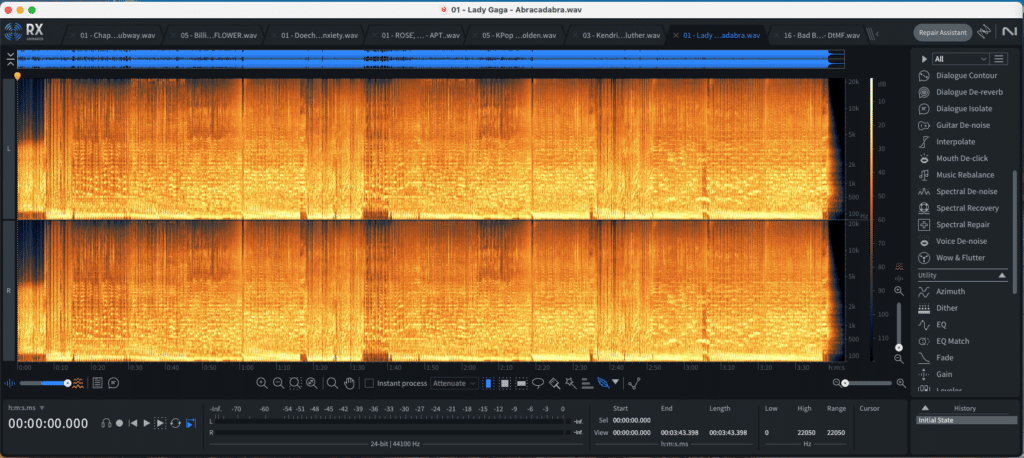Select the Grab and drag hand tool
The image size is (1024, 458).
coord(349,384)
